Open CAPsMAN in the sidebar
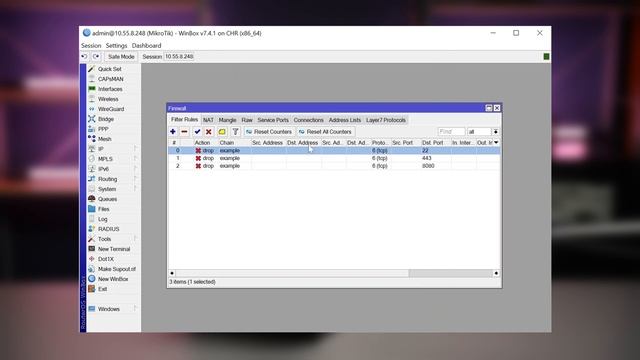The height and width of the screenshot is (360, 640). pyautogui.click(x=110, y=79)
